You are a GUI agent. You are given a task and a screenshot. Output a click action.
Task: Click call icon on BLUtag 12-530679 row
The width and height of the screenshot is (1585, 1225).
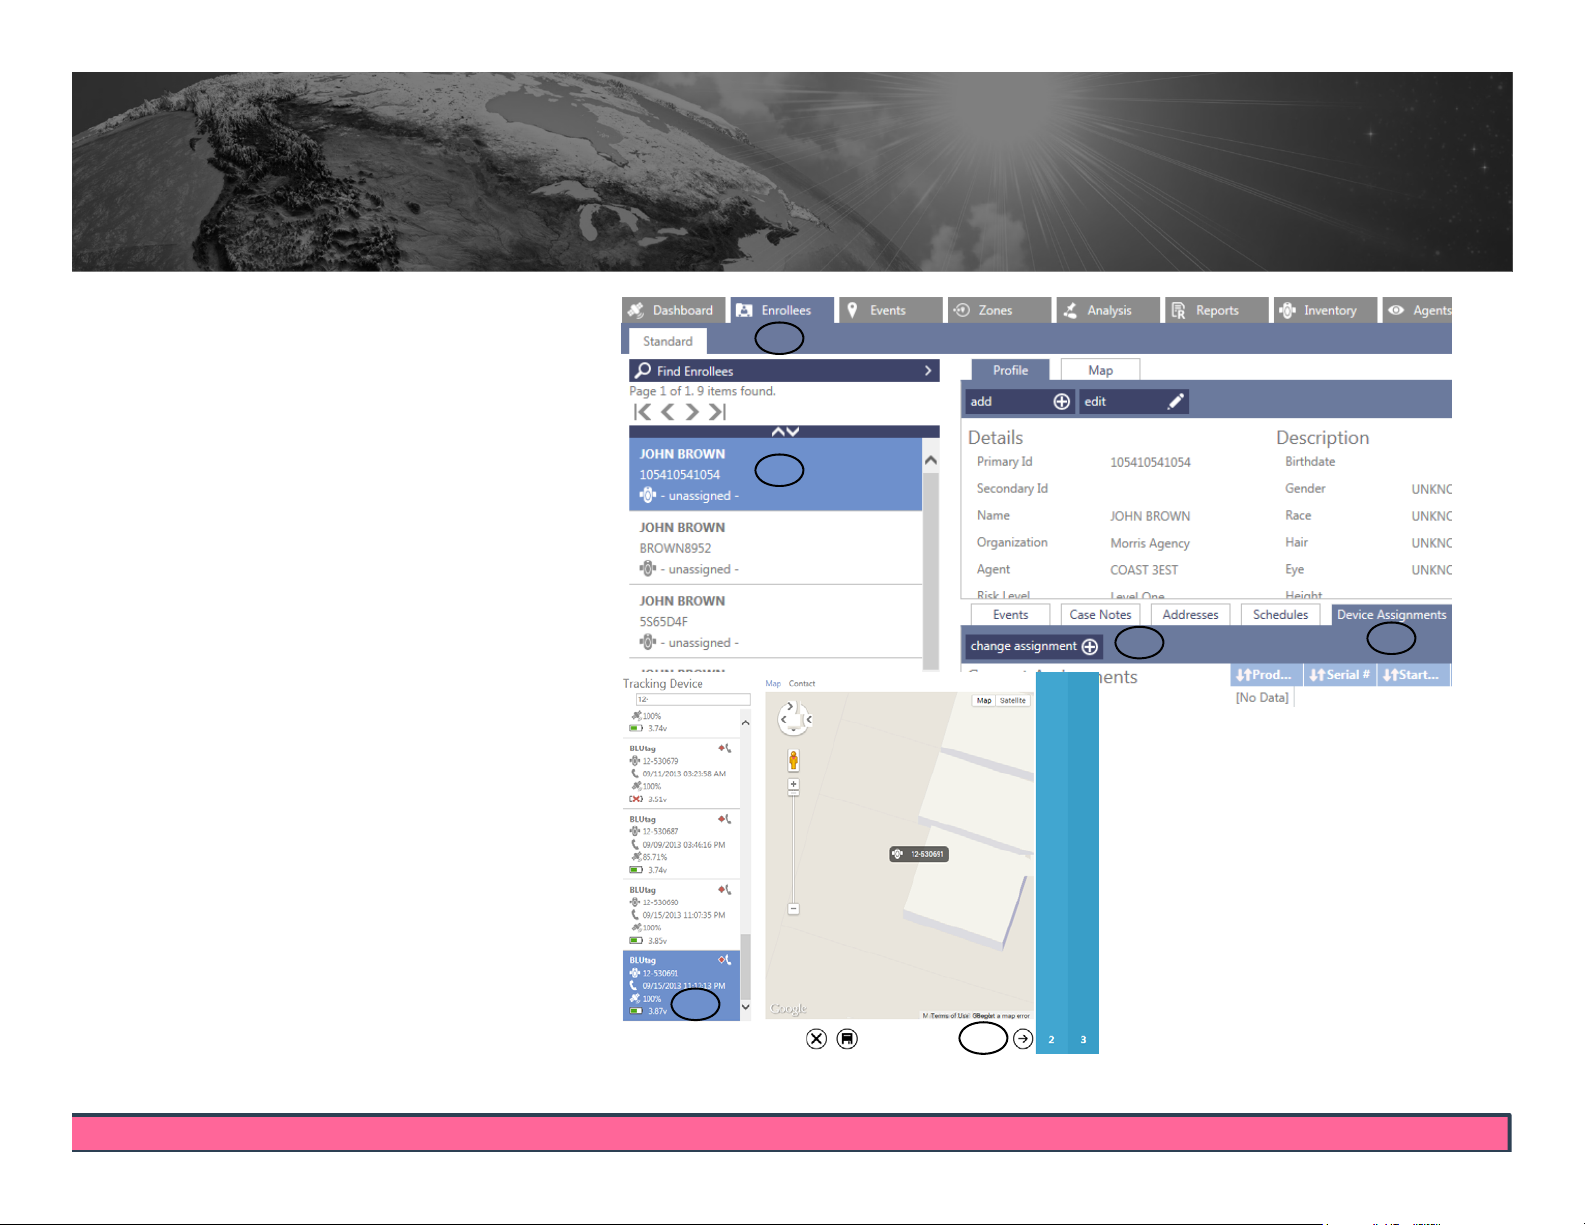pos(725,748)
